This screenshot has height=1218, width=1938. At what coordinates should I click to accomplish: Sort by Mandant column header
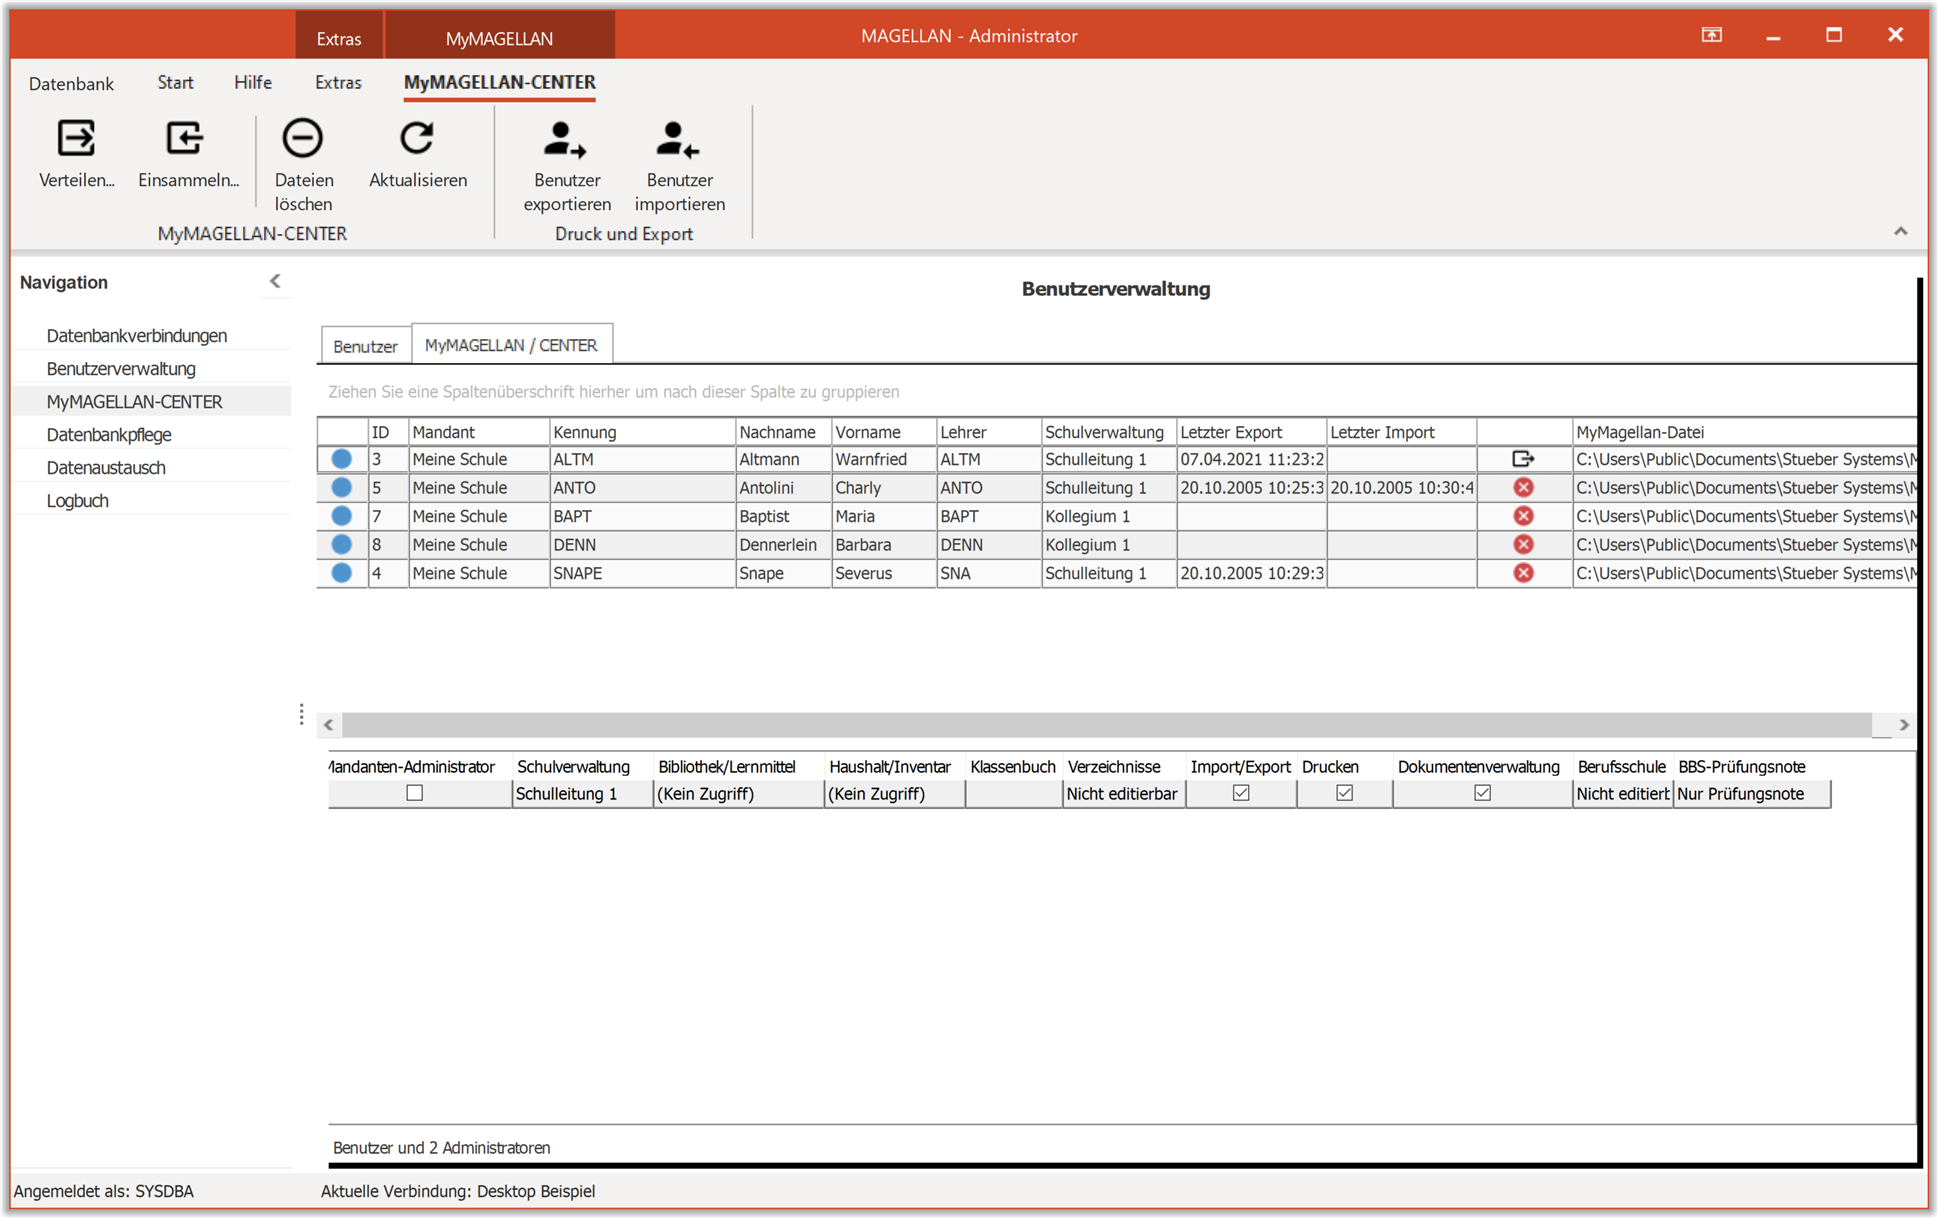pos(479,432)
